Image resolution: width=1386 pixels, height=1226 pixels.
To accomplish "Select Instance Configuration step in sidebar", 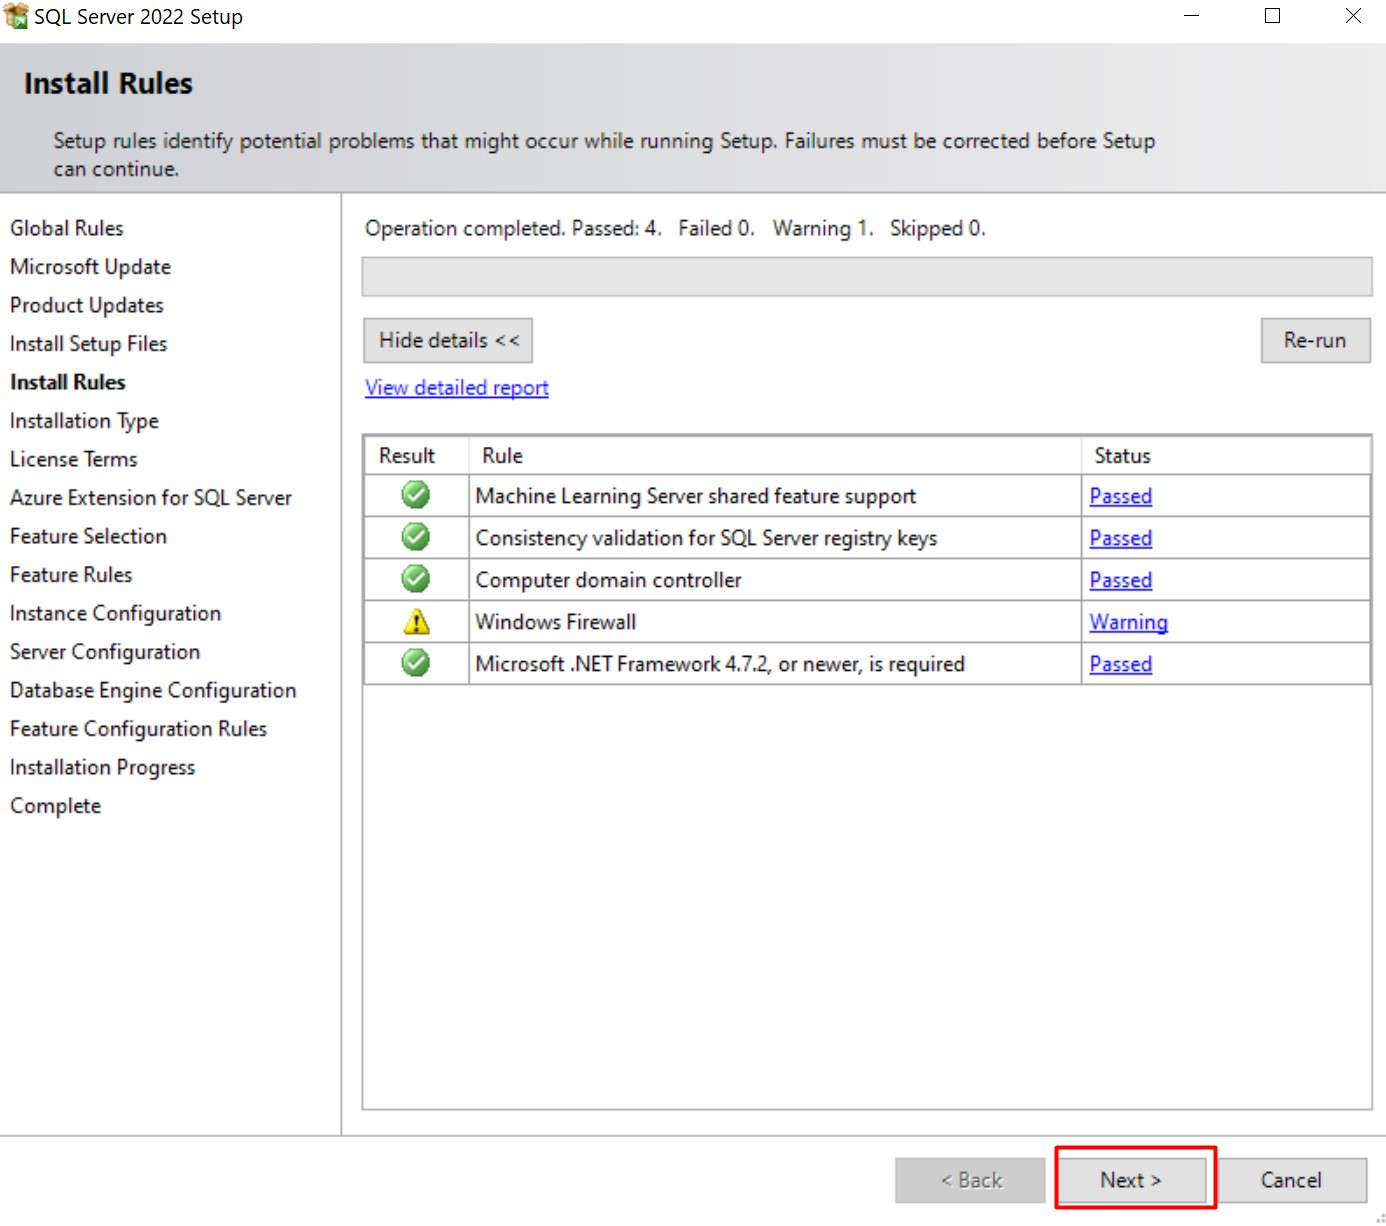I will click(116, 613).
